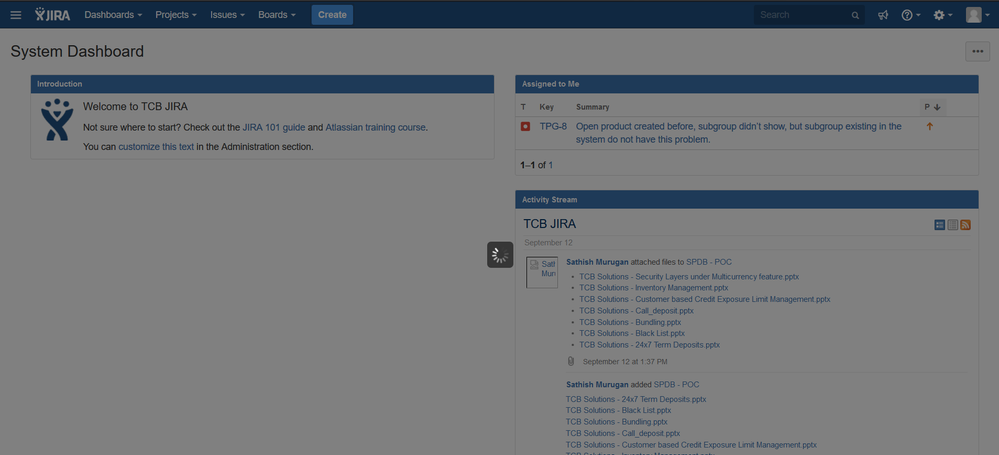Open the user avatar profile menu
The width and height of the screenshot is (999, 455).
pos(977,15)
